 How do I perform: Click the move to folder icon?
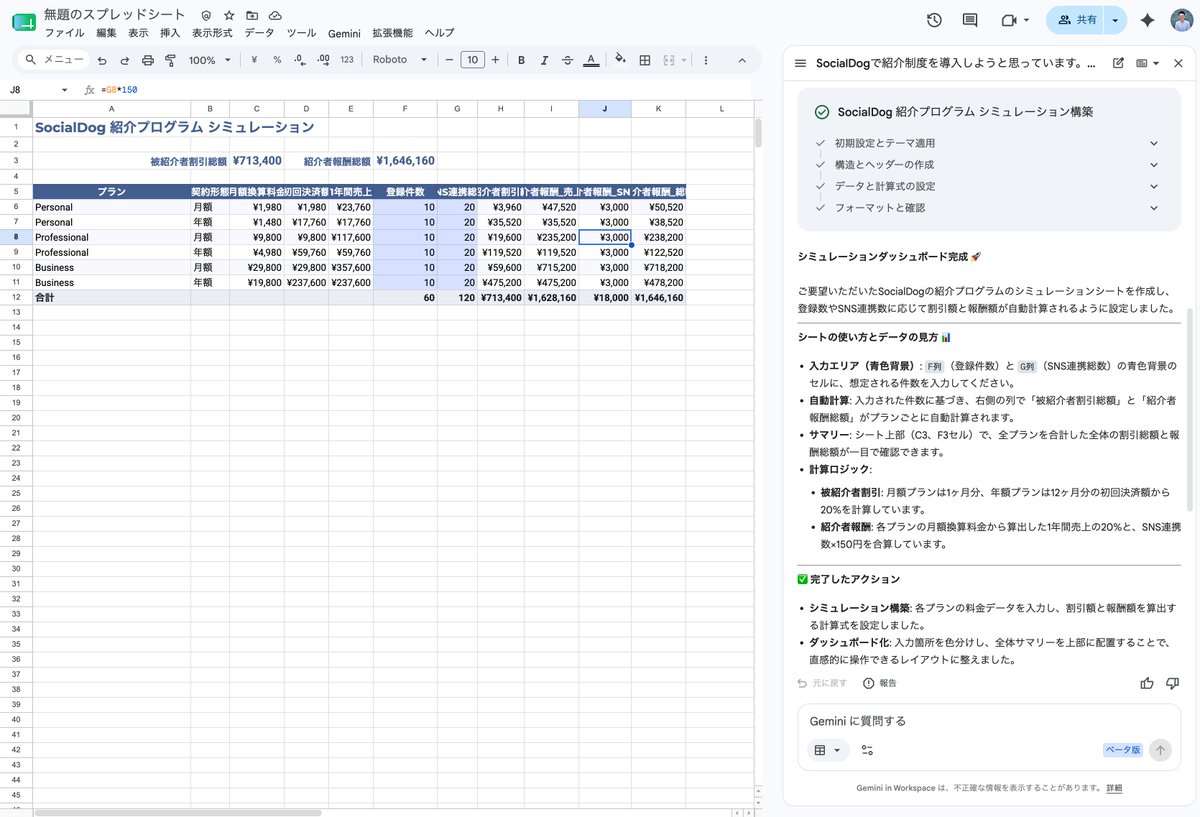click(x=252, y=16)
